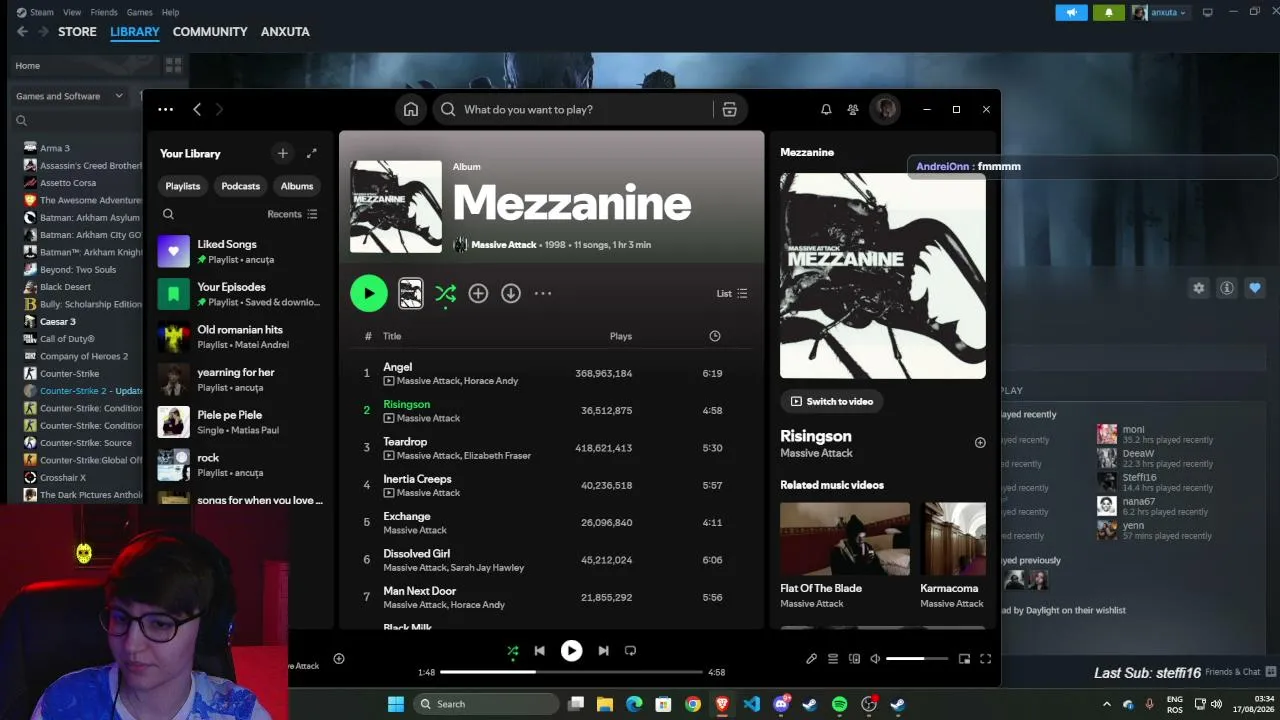This screenshot has height=720, width=1280.
Task: Show hidden icons in system tray
Action: pos(1107,704)
